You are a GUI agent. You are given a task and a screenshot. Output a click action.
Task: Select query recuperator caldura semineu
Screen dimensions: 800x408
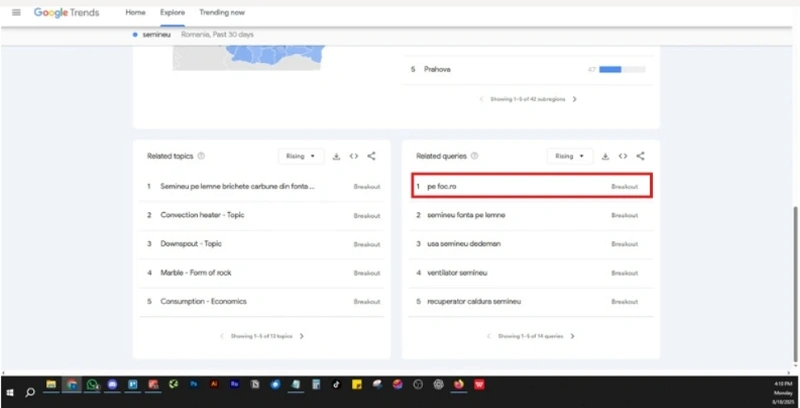531,301
